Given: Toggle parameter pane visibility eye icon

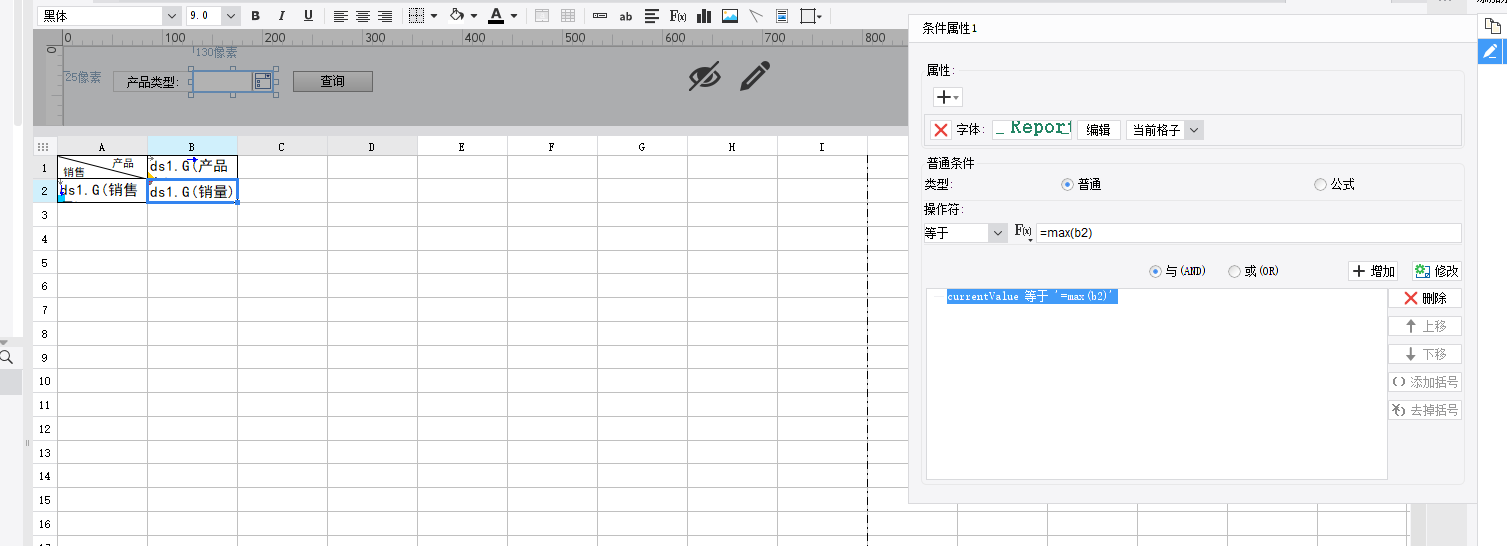Looking at the screenshot, I should 705,76.
